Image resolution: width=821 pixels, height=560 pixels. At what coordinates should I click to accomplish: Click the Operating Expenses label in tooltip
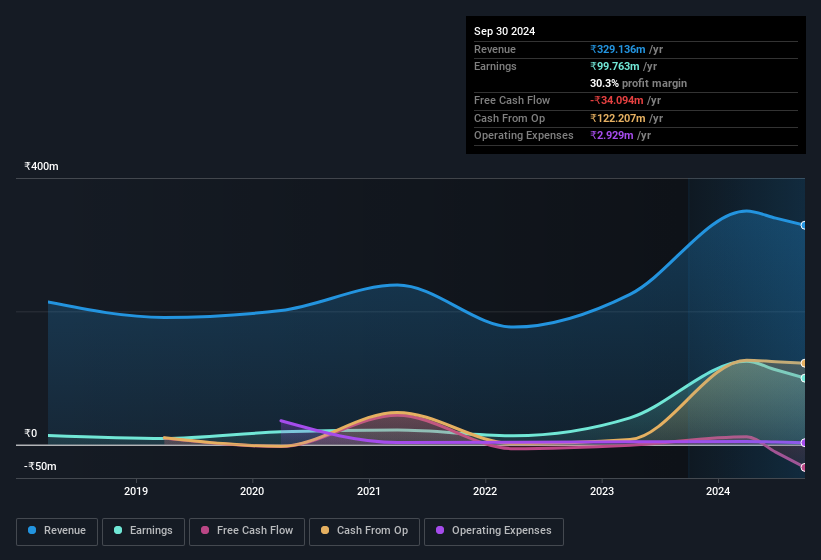[x=524, y=135]
